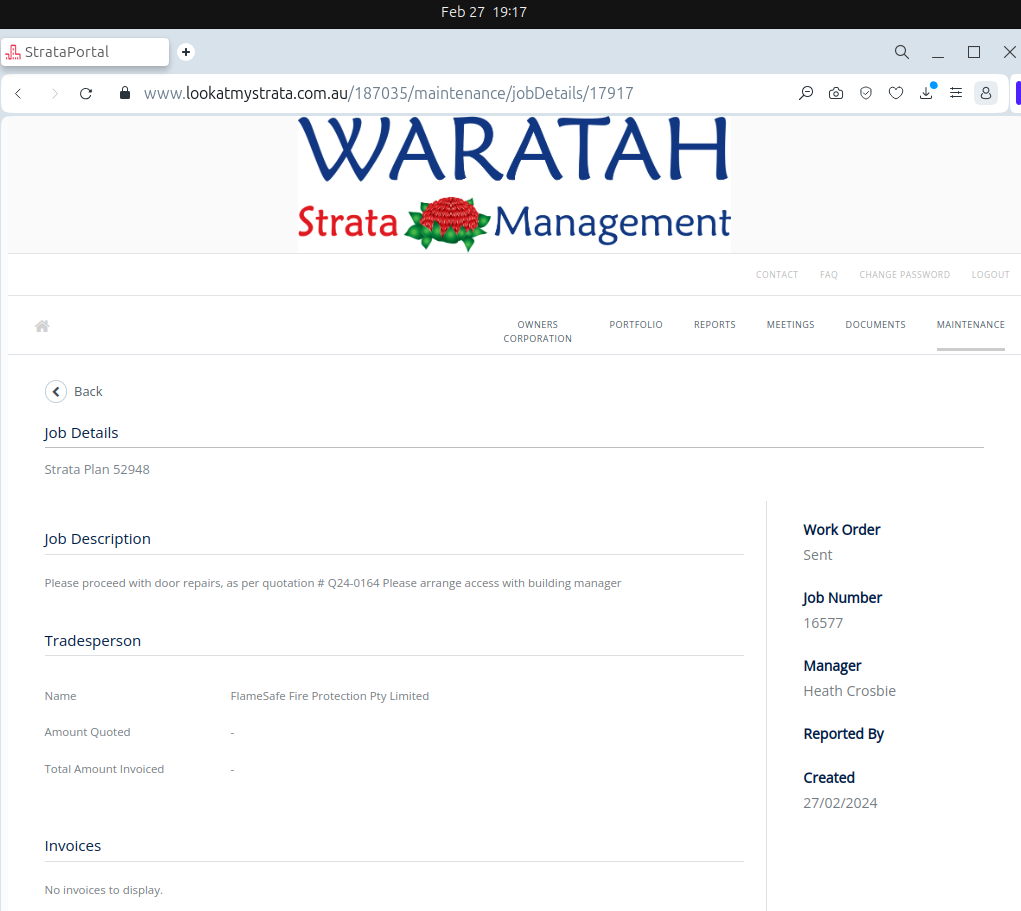Select the StrataPortal browser tab

(x=85, y=52)
